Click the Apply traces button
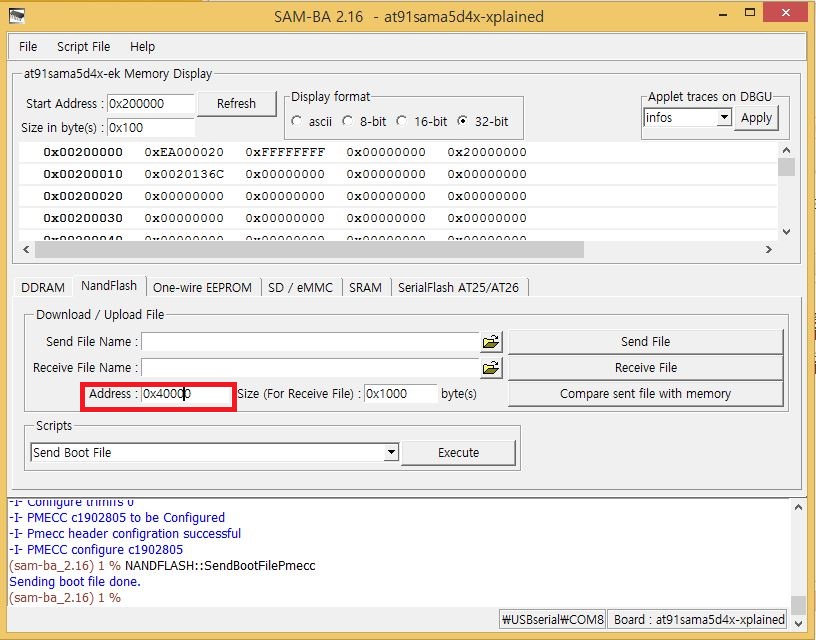Screen dimensions: 816x640 (x=756, y=118)
